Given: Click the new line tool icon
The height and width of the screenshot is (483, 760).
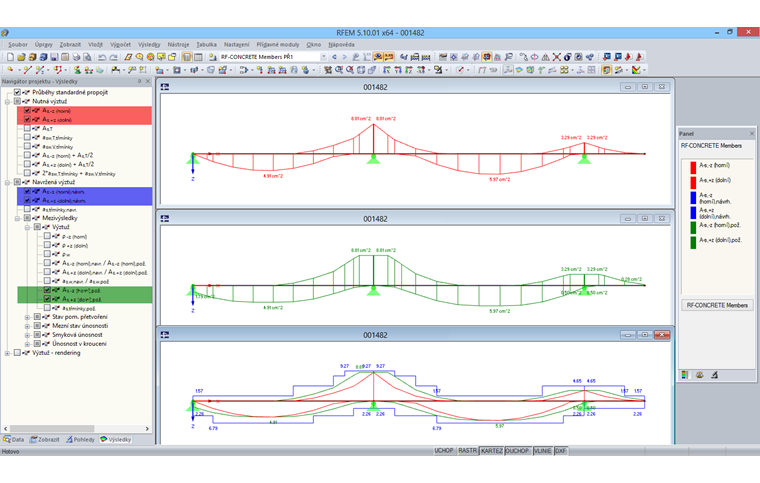Looking at the screenshot, I should click(x=28, y=70).
